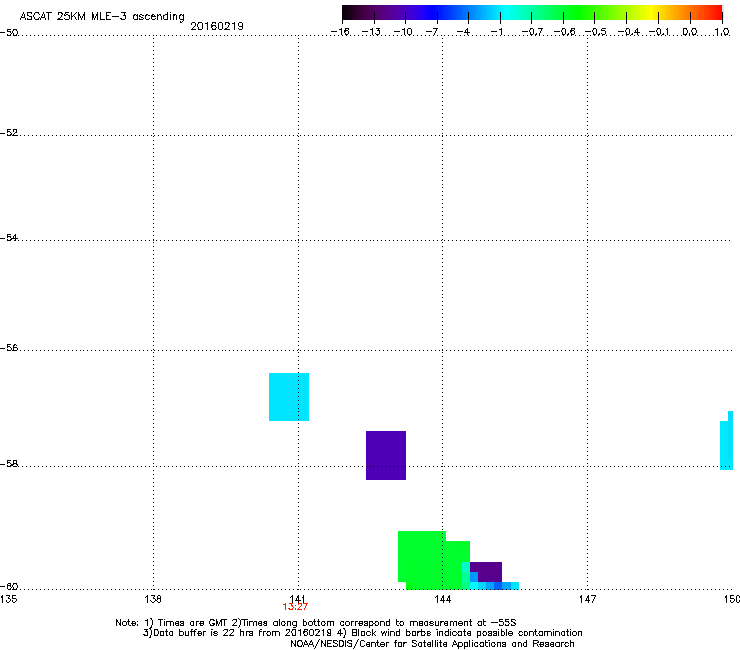Click the 0.0 color scale label
This screenshot has height=650, width=740.
click(x=690, y=32)
